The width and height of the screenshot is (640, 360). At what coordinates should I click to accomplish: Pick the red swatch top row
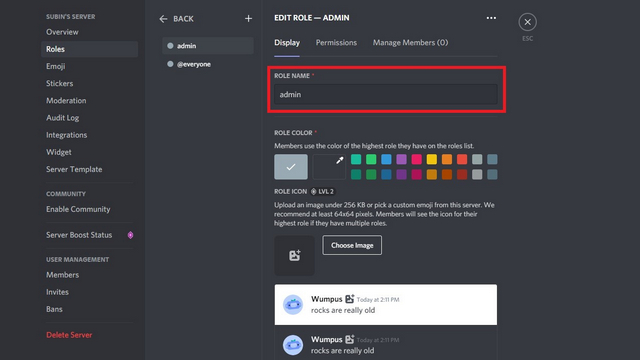coord(462,159)
